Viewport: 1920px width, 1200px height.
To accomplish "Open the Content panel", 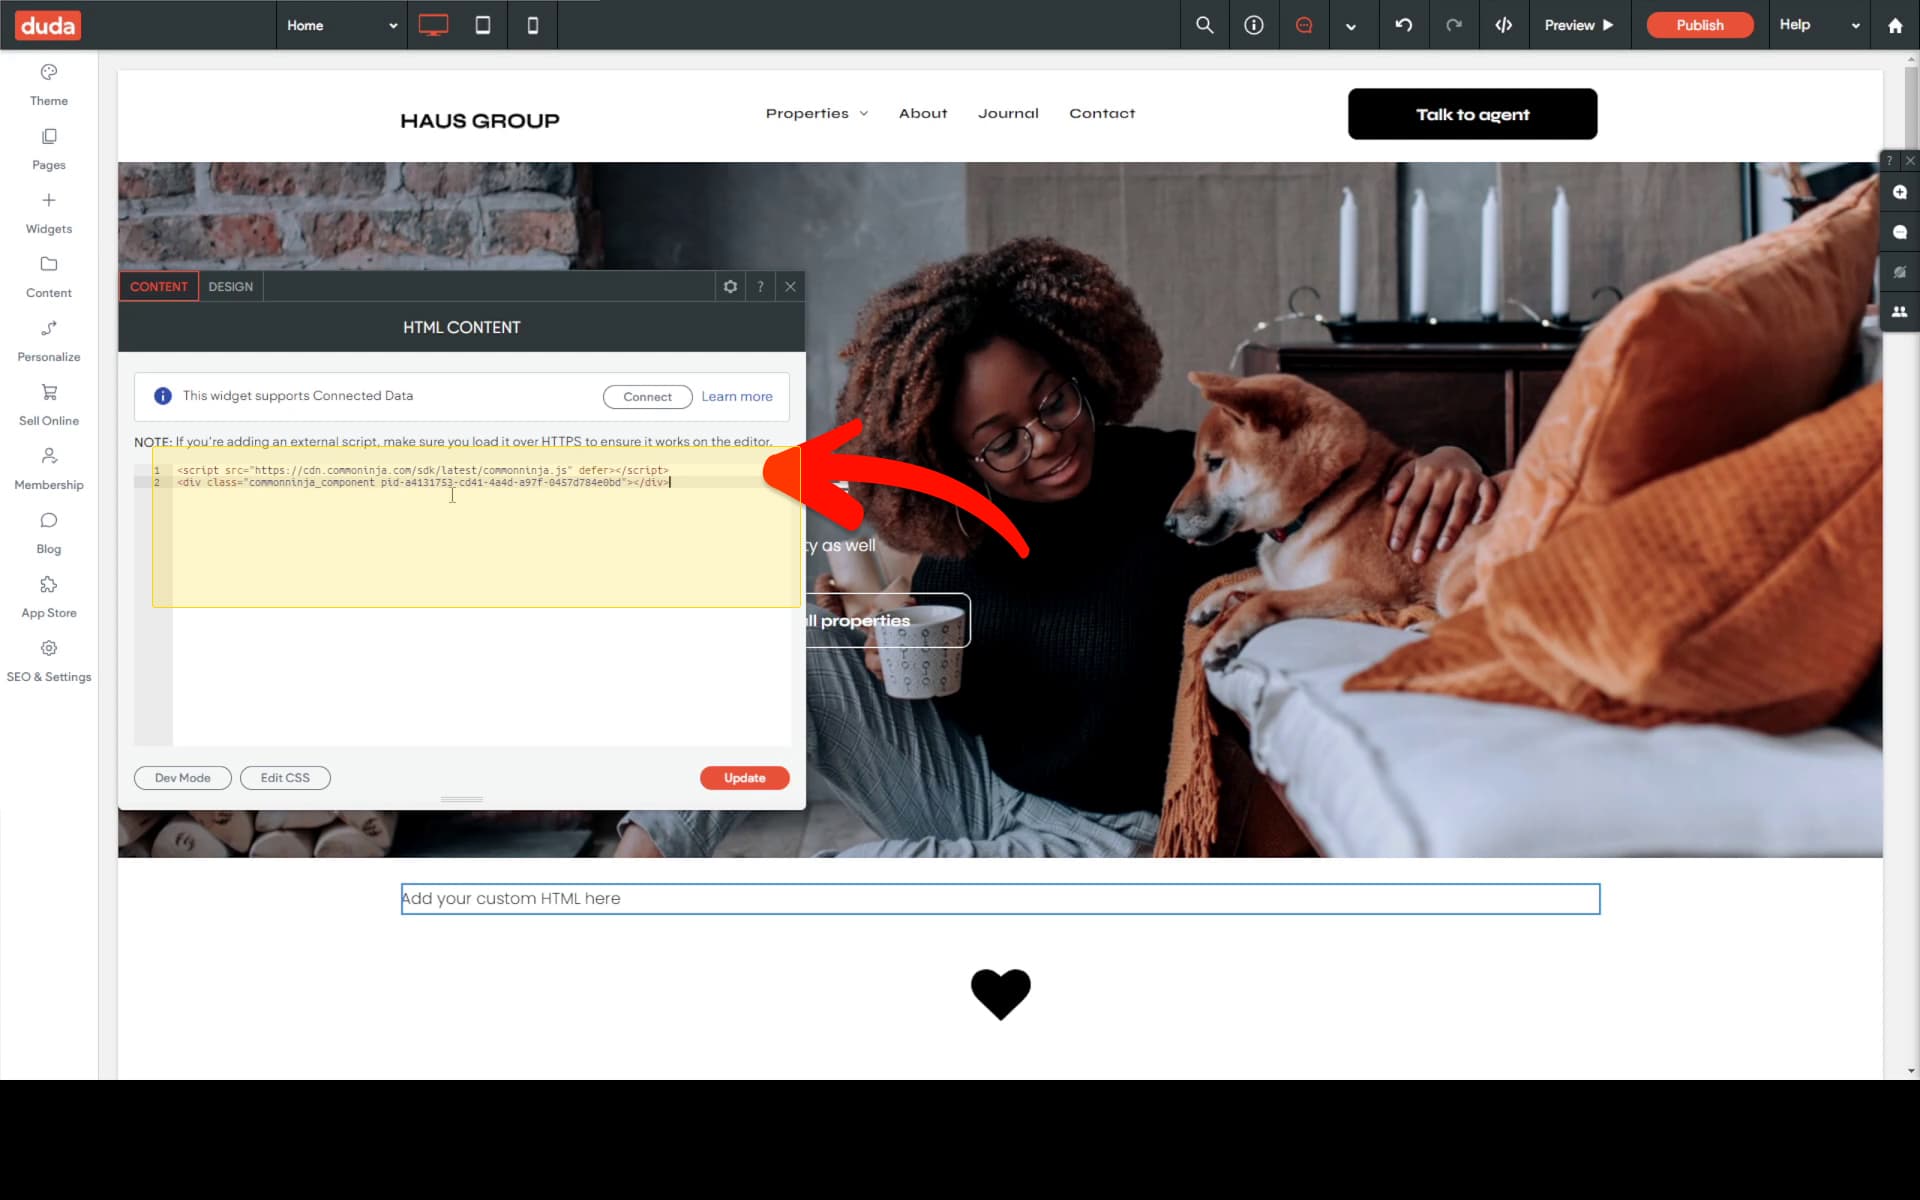I will pos(49,277).
